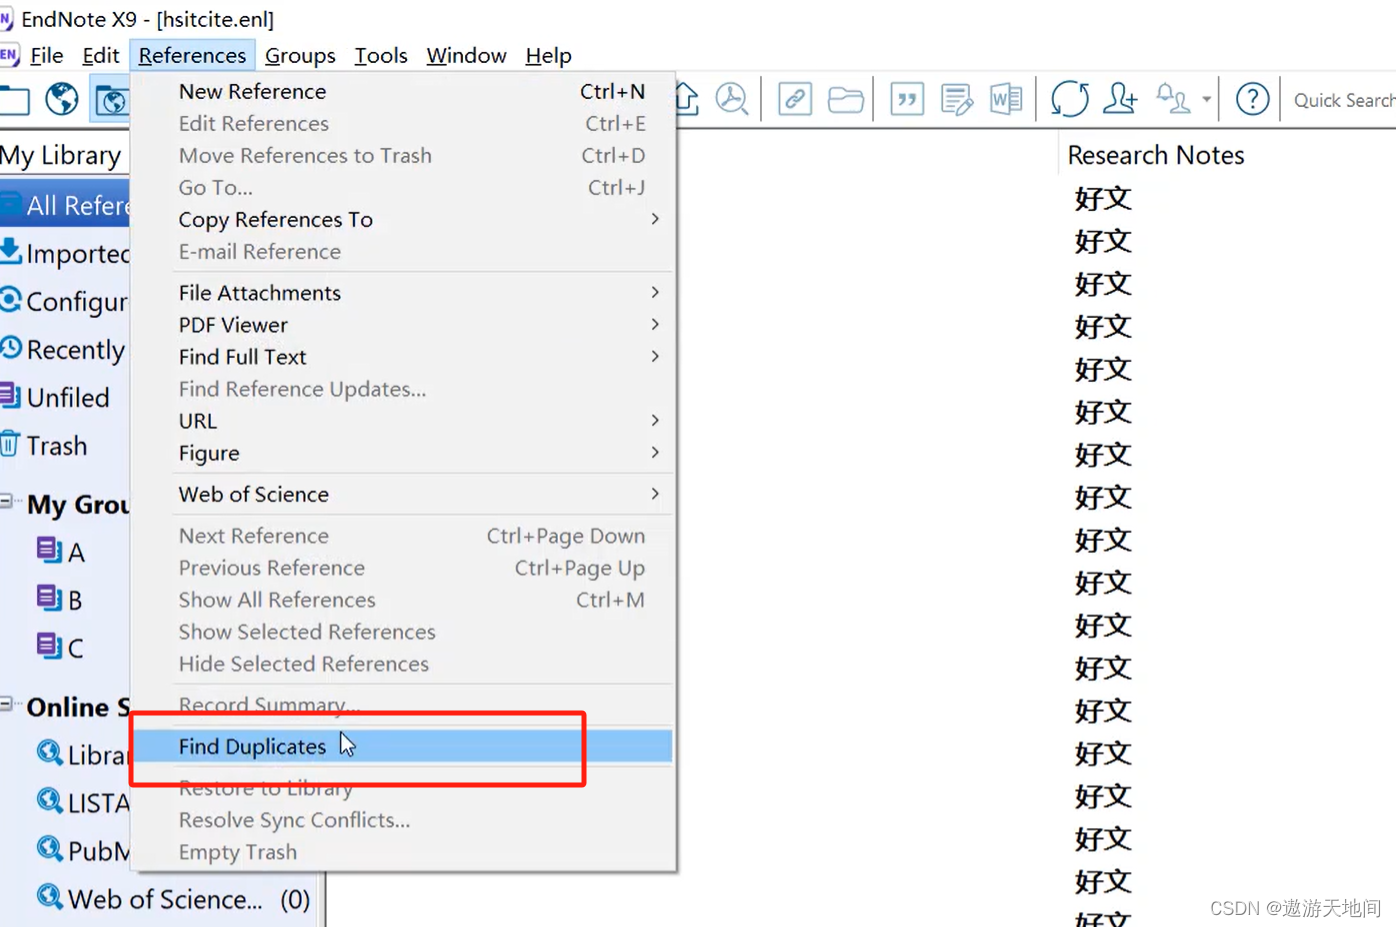Select Imported References group in sidebar
The image size is (1396, 927).
[65, 253]
